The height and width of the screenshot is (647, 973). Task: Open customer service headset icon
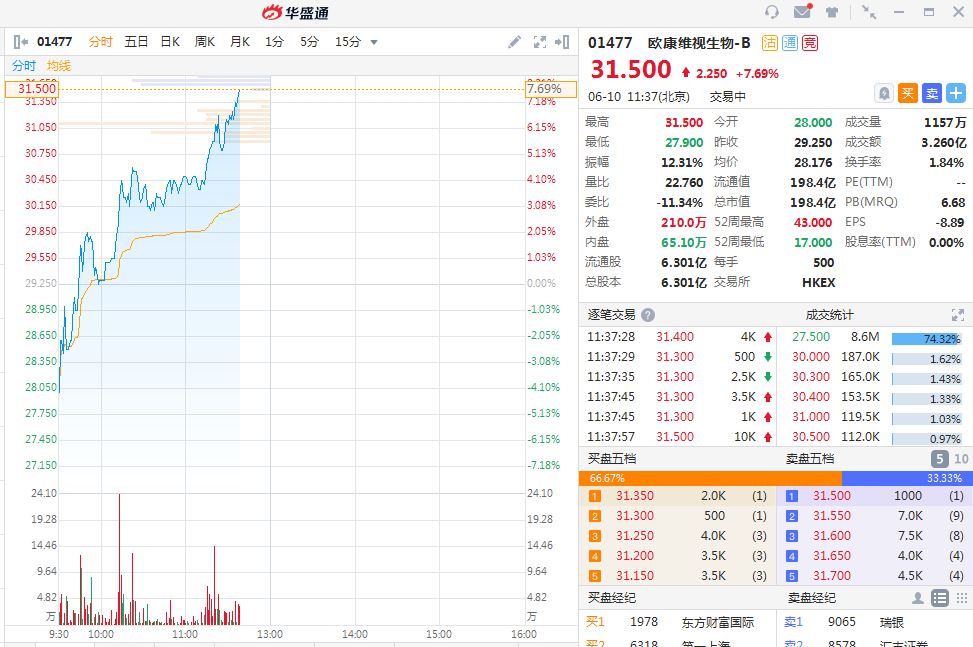(x=771, y=12)
